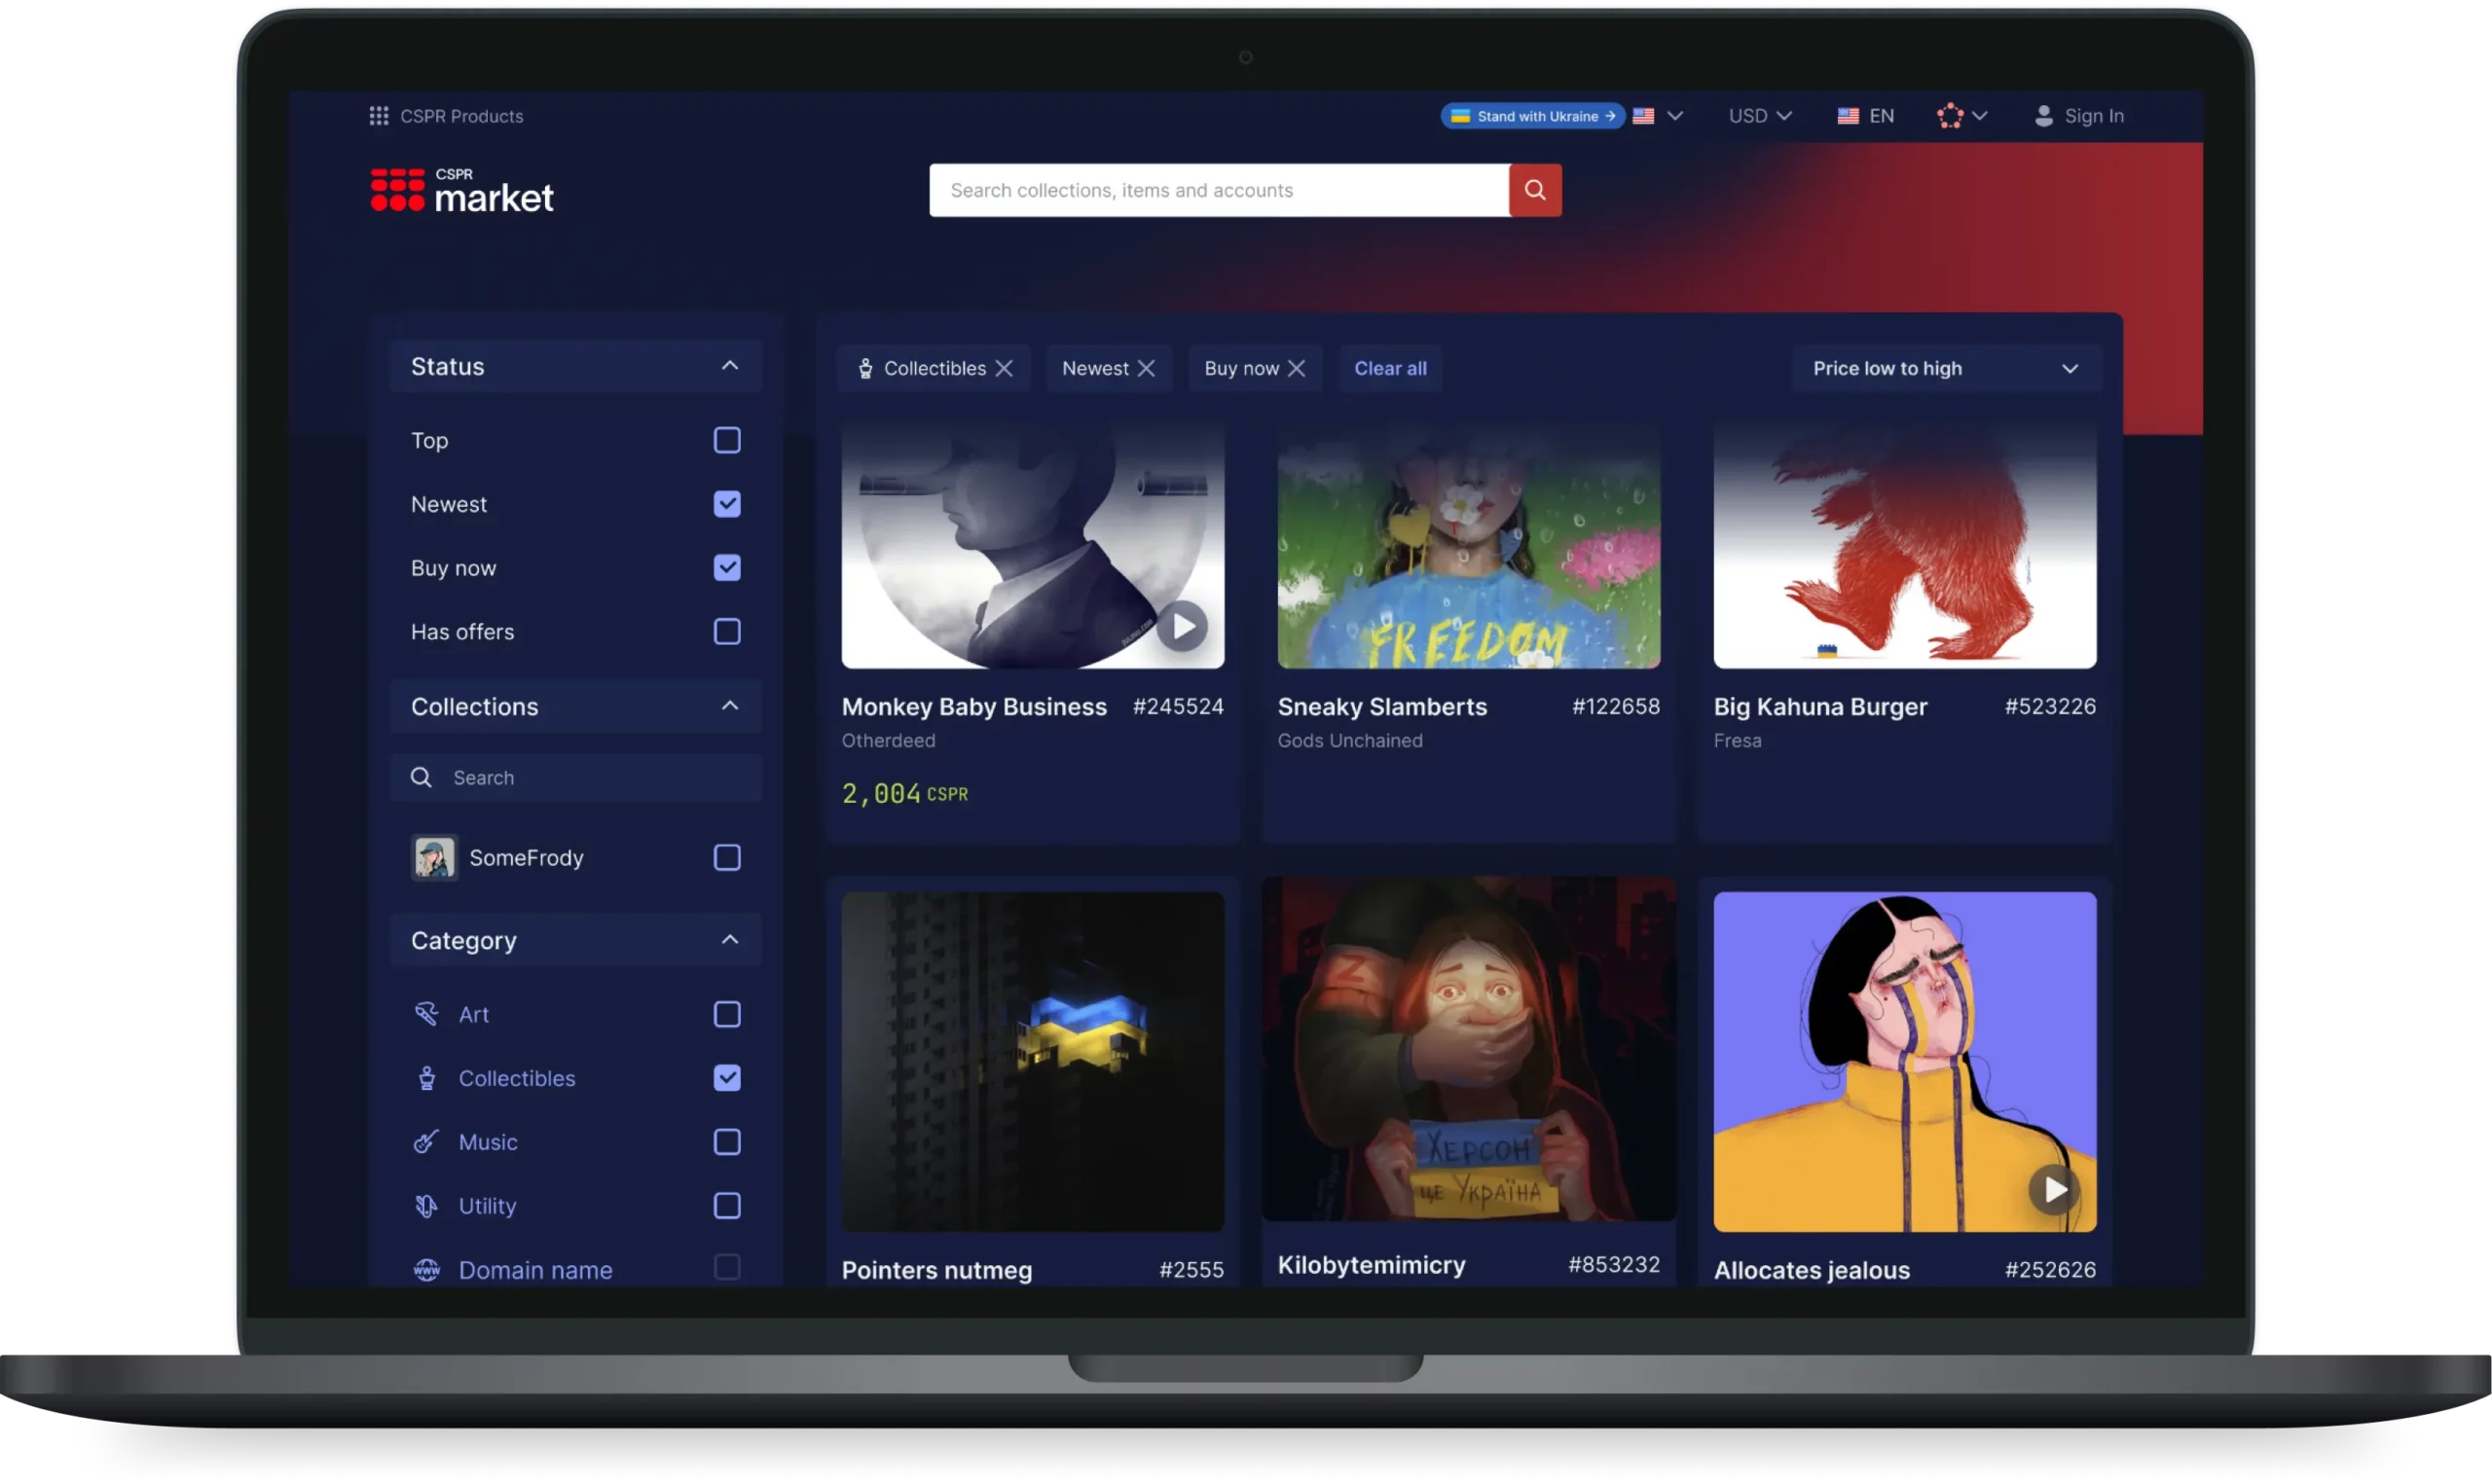Image resolution: width=2492 pixels, height=1484 pixels.
Task: Uncheck the Collectibles category checkbox
Action: tap(727, 1079)
